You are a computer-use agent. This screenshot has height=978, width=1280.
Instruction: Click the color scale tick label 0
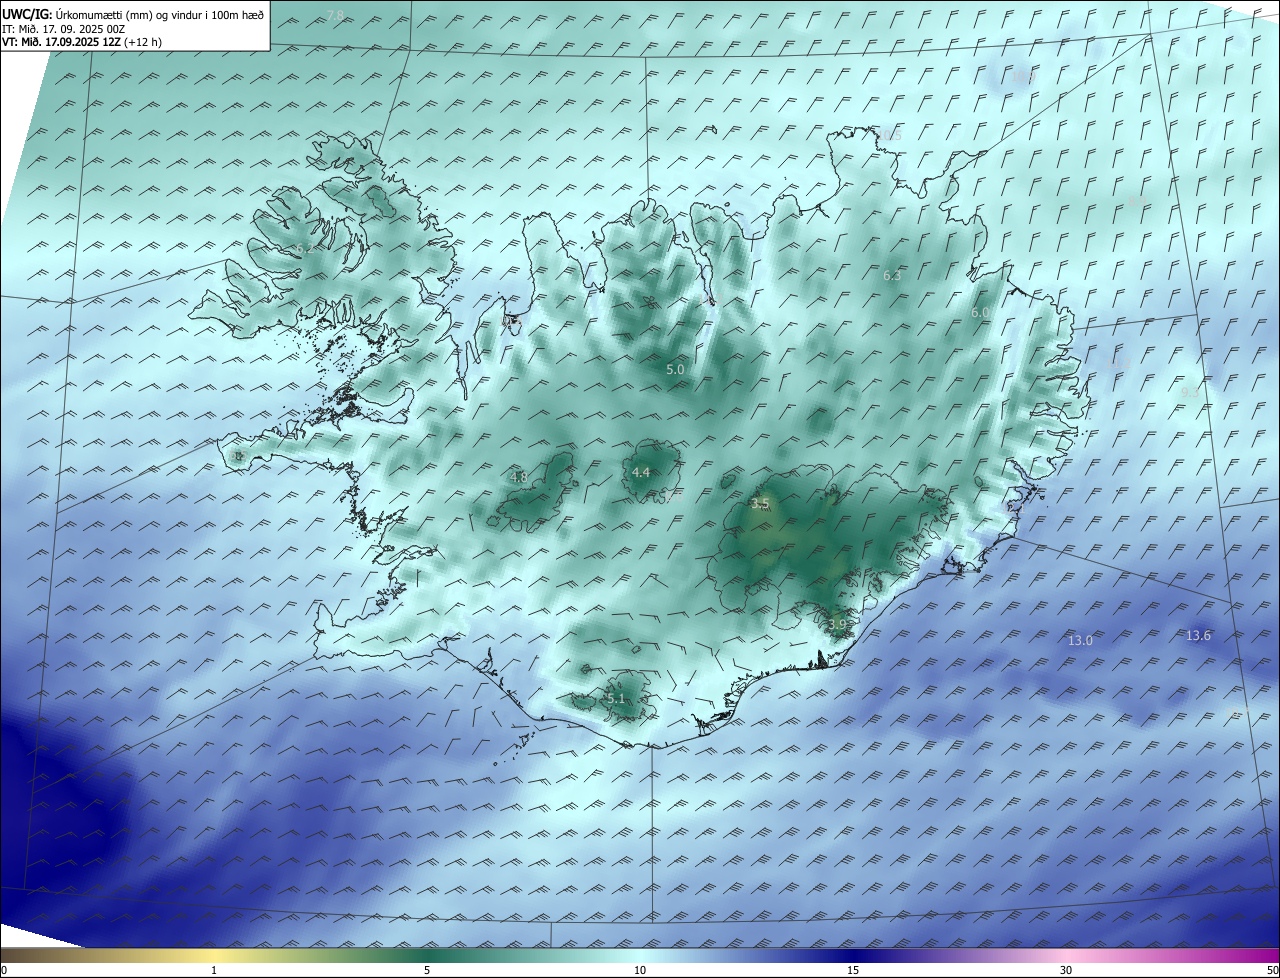click(4, 970)
